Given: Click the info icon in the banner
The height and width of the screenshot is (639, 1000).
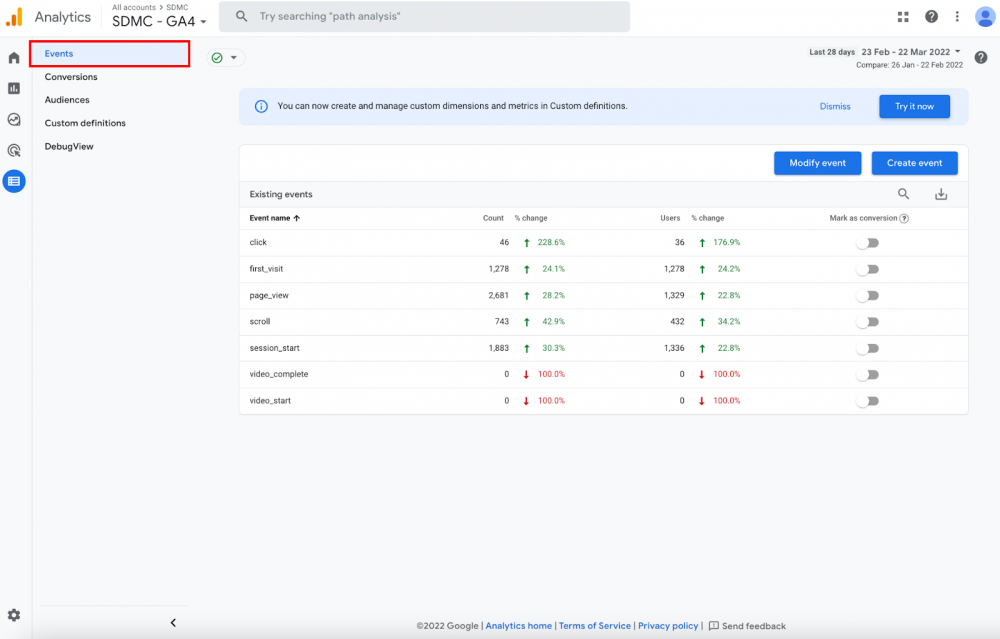Looking at the screenshot, I should [x=261, y=106].
